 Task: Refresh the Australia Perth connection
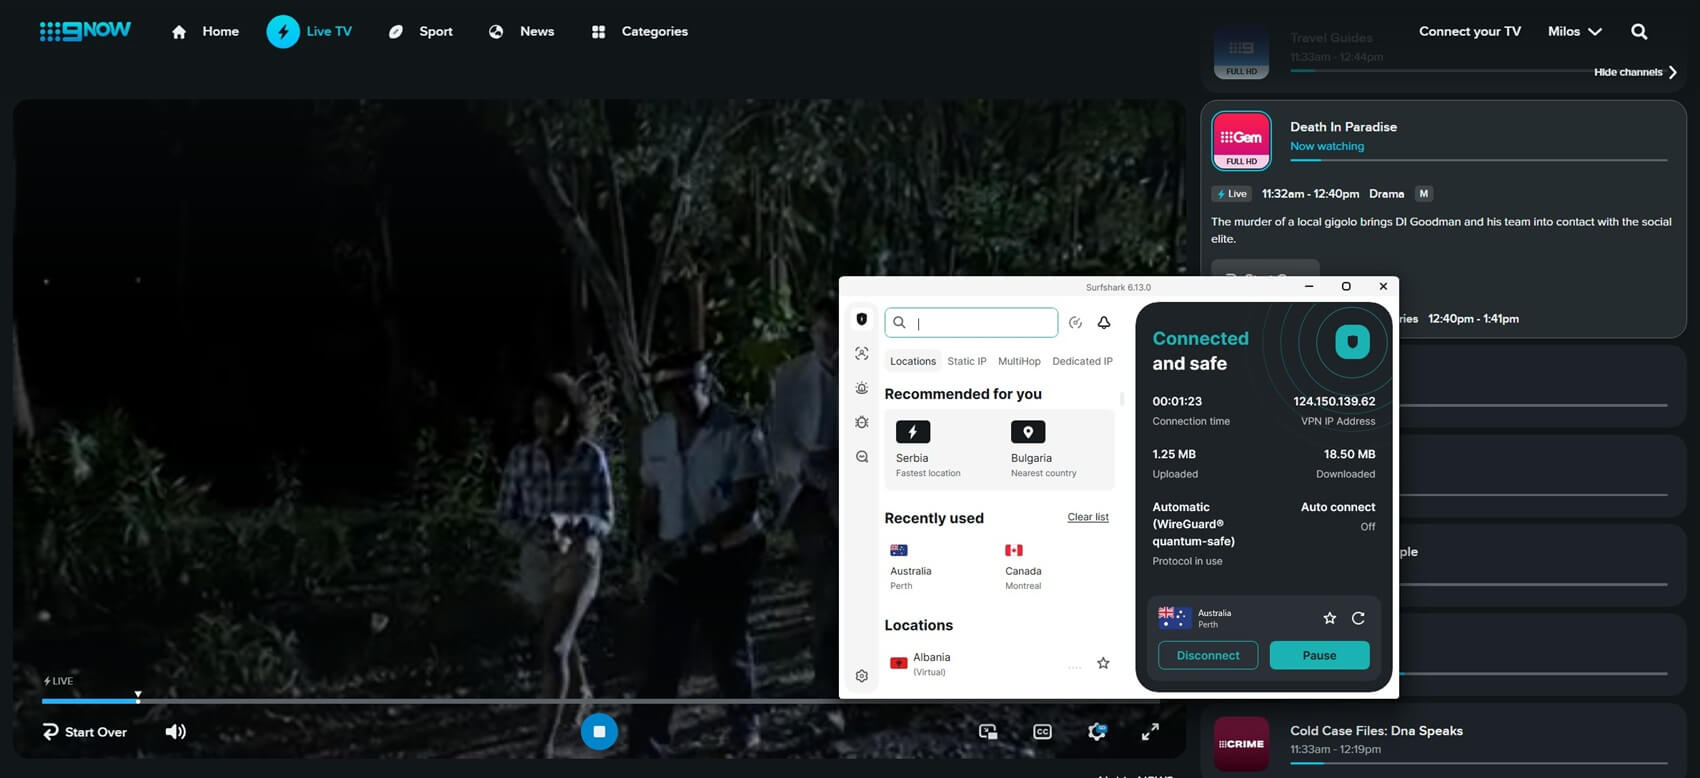pyautogui.click(x=1358, y=618)
